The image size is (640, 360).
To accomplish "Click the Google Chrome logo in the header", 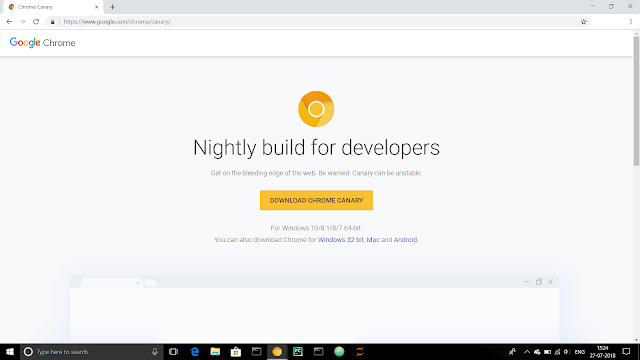I will click(42, 43).
